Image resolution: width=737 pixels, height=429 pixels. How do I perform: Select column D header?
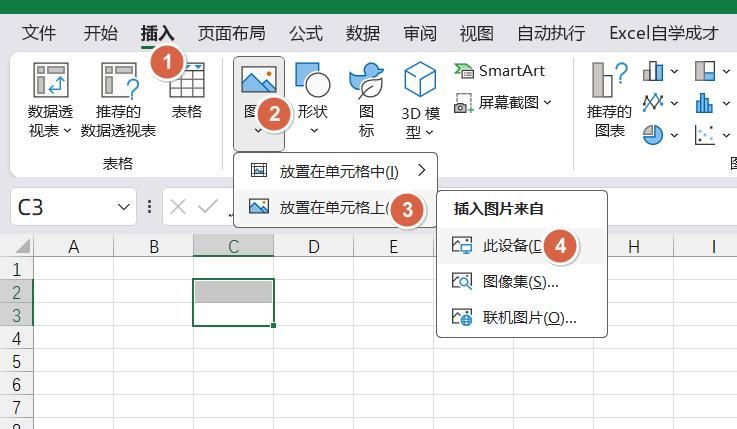coord(314,246)
